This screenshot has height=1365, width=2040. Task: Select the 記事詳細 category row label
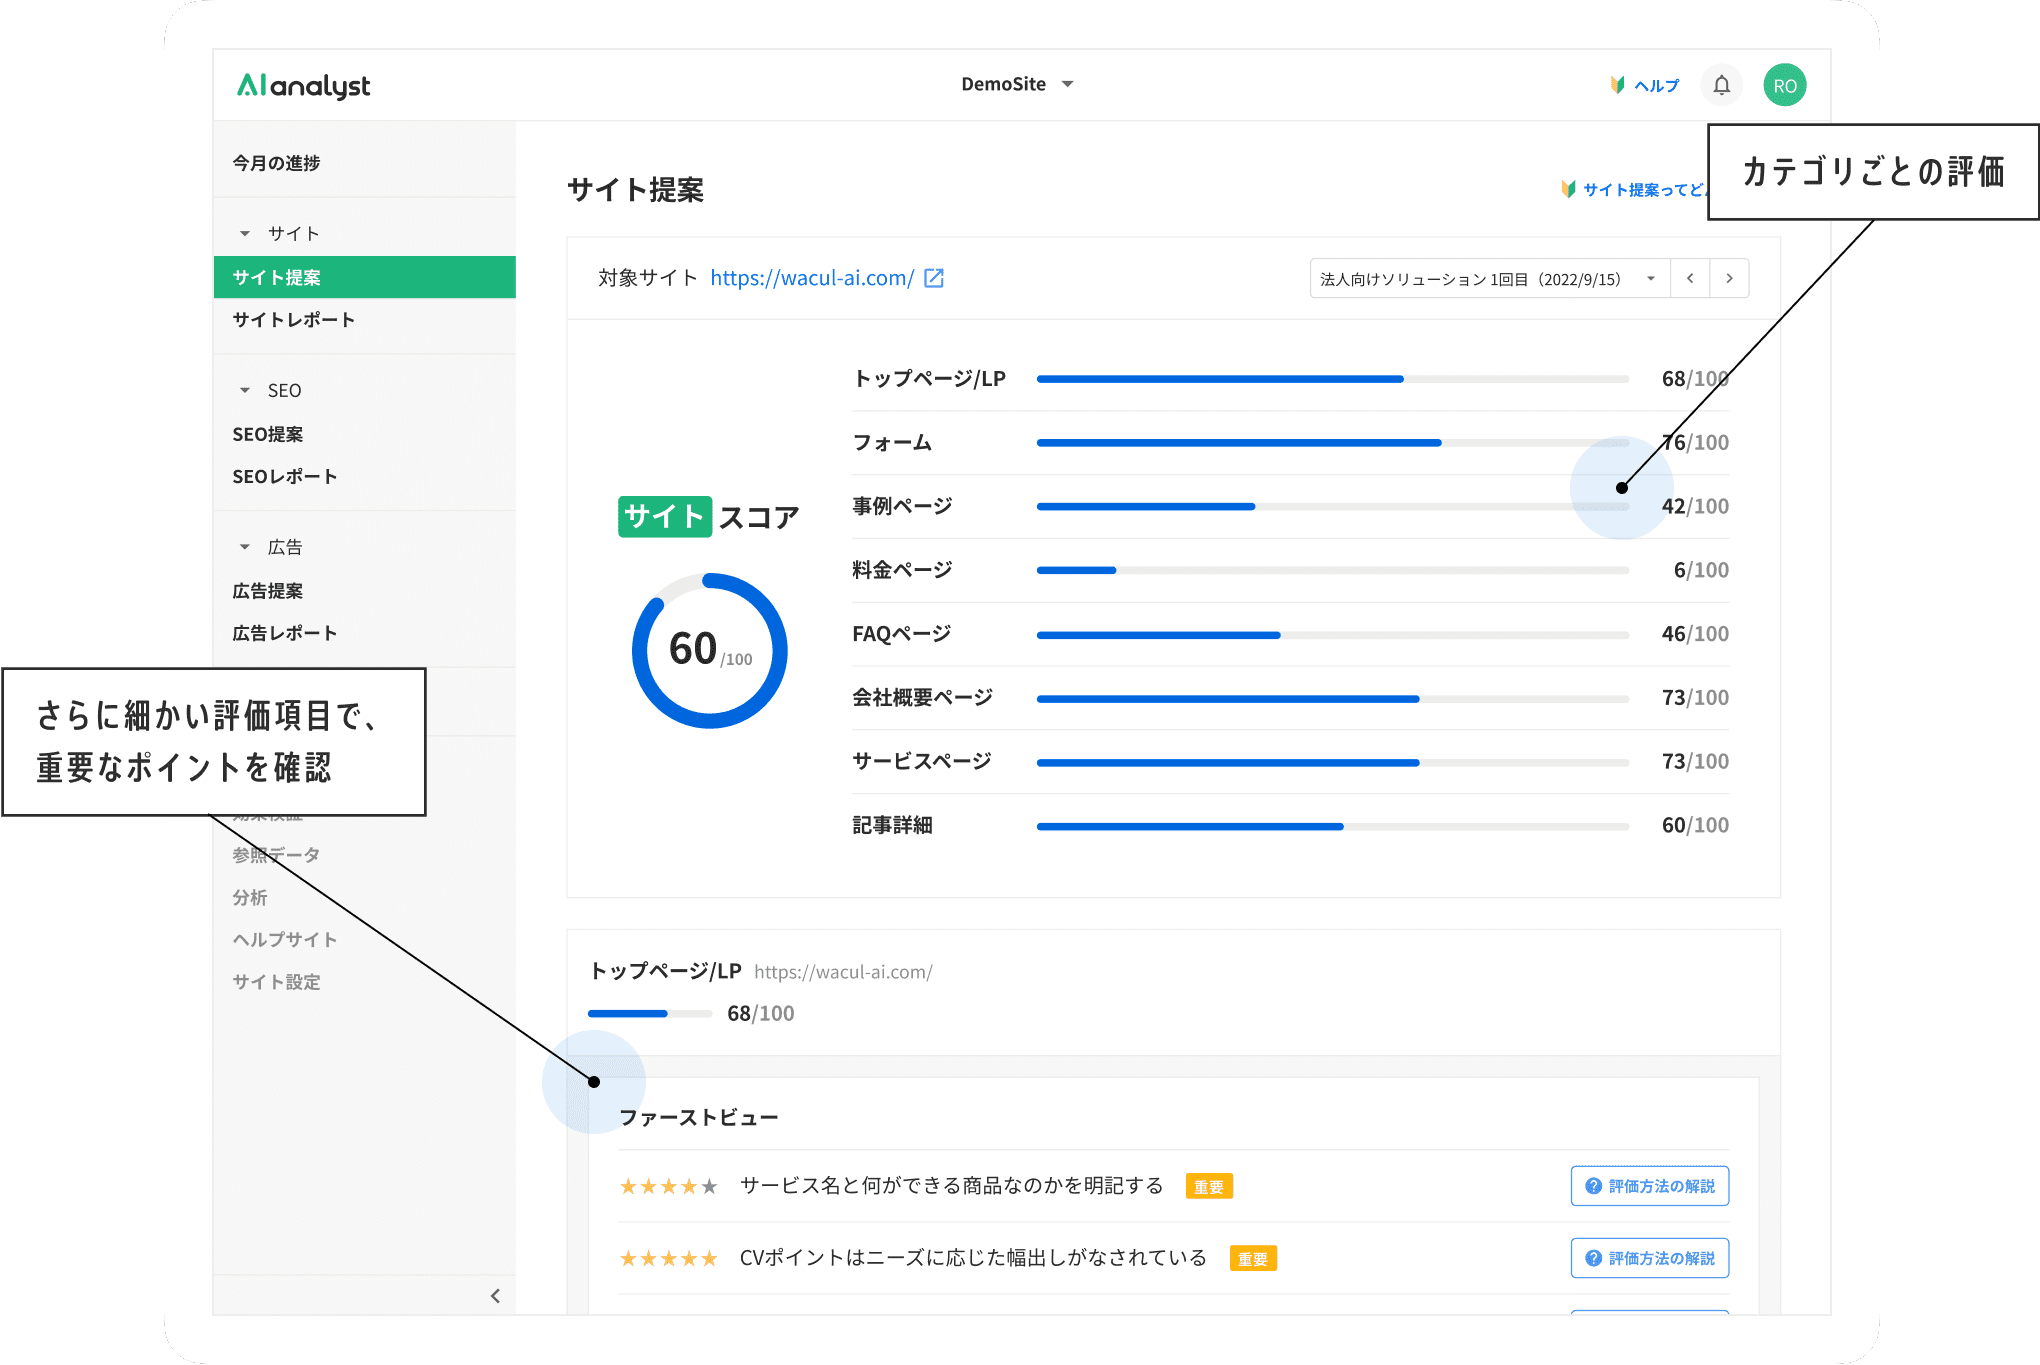(x=892, y=825)
